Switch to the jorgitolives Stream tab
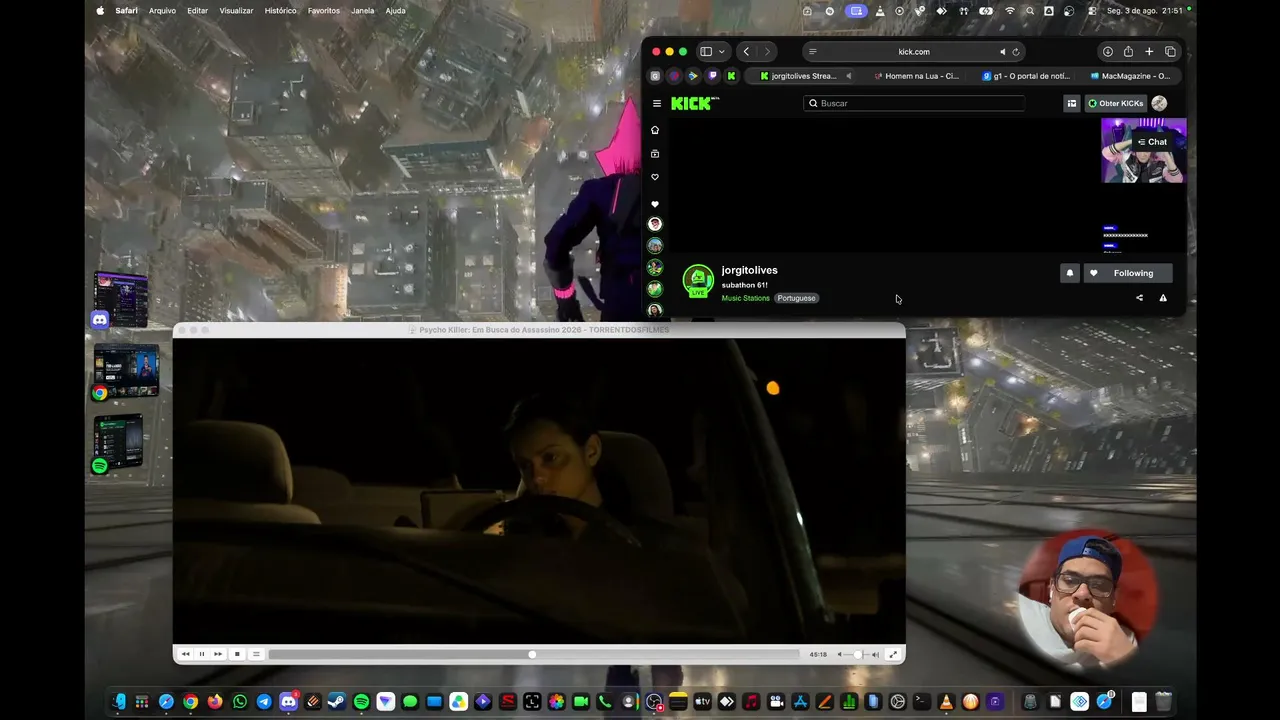This screenshot has width=1280, height=720. [x=800, y=76]
